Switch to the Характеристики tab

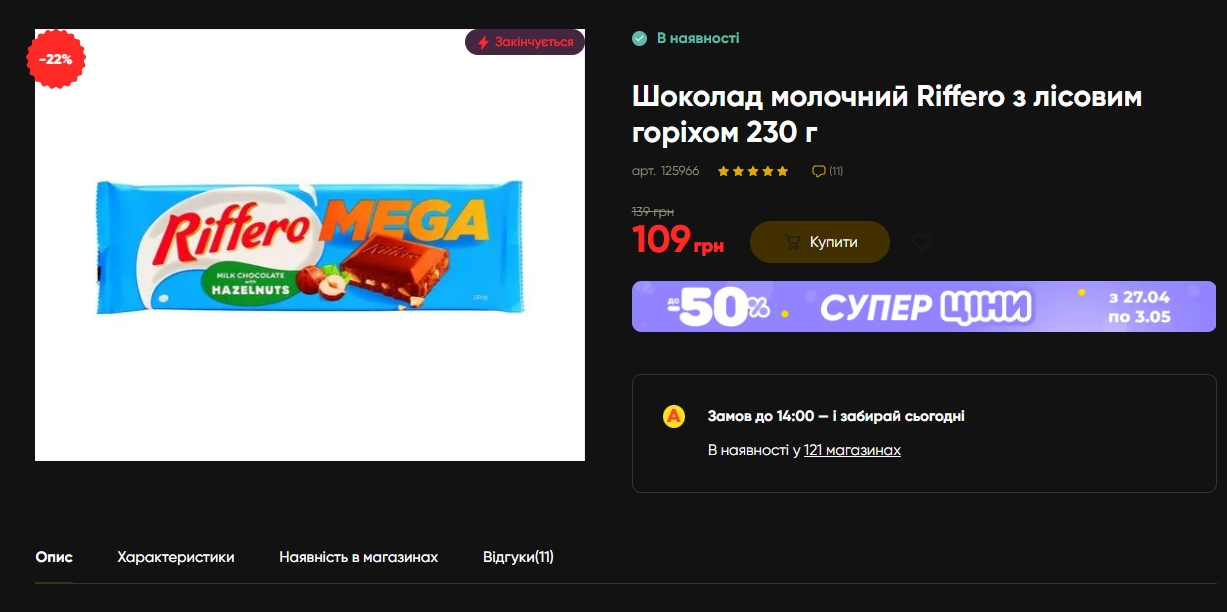point(176,557)
